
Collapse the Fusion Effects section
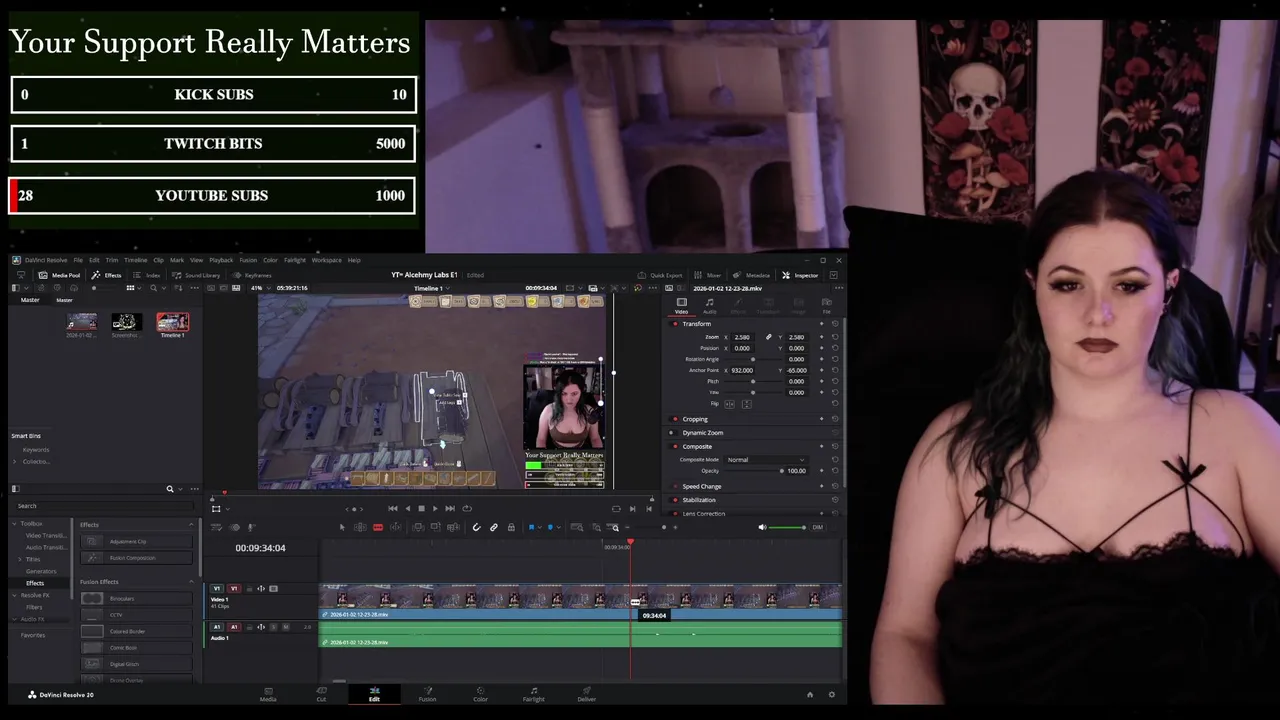click(x=191, y=582)
